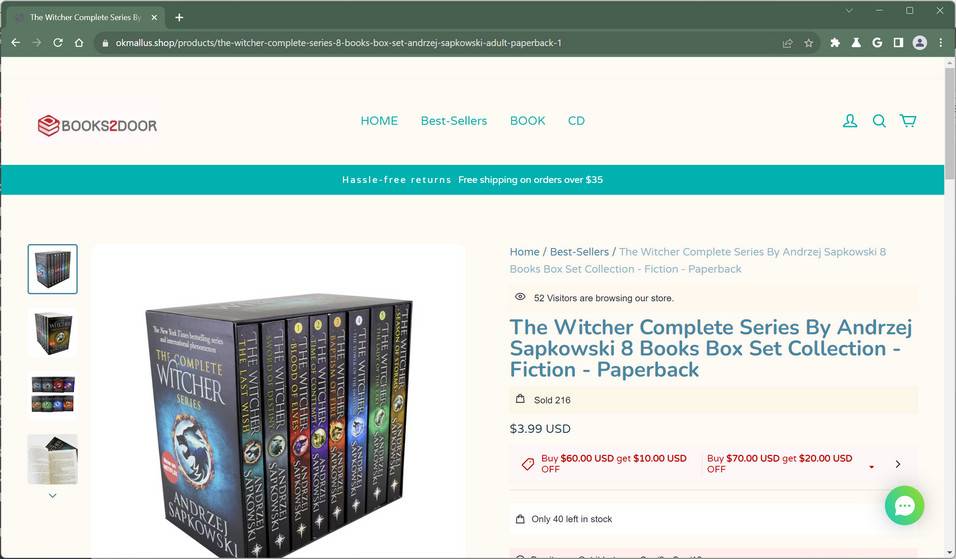Image resolution: width=956 pixels, height=559 pixels.
Task: Open the browser profile avatar
Action: (919, 43)
